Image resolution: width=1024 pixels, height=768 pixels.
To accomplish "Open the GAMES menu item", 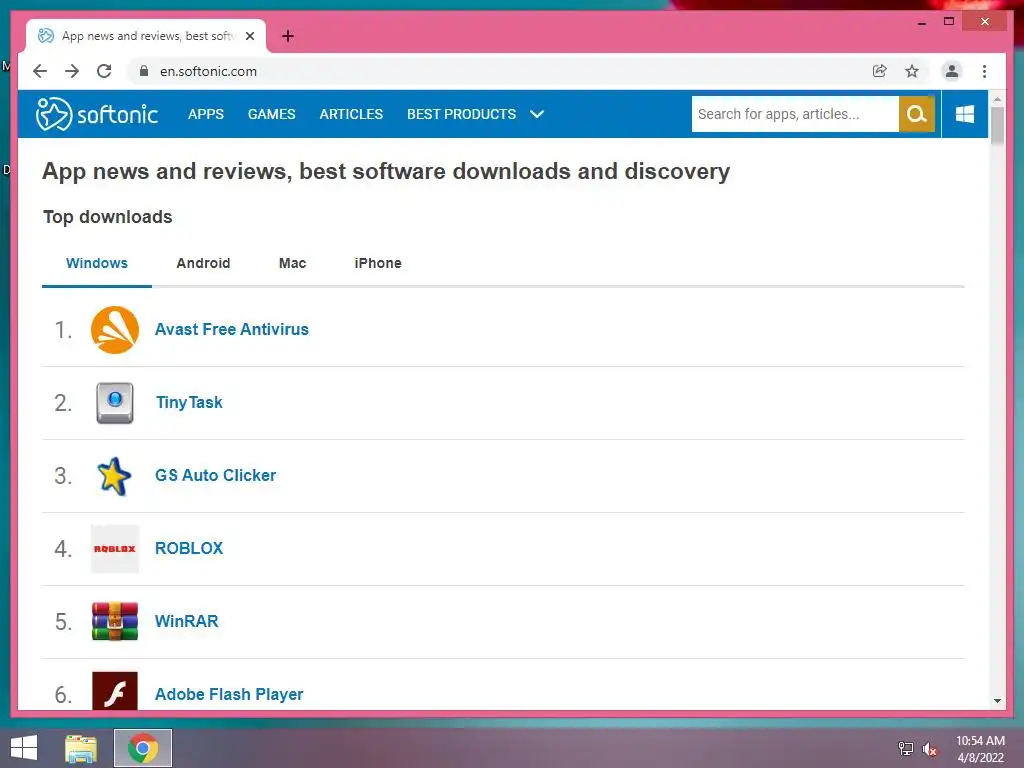I will pyautogui.click(x=272, y=114).
